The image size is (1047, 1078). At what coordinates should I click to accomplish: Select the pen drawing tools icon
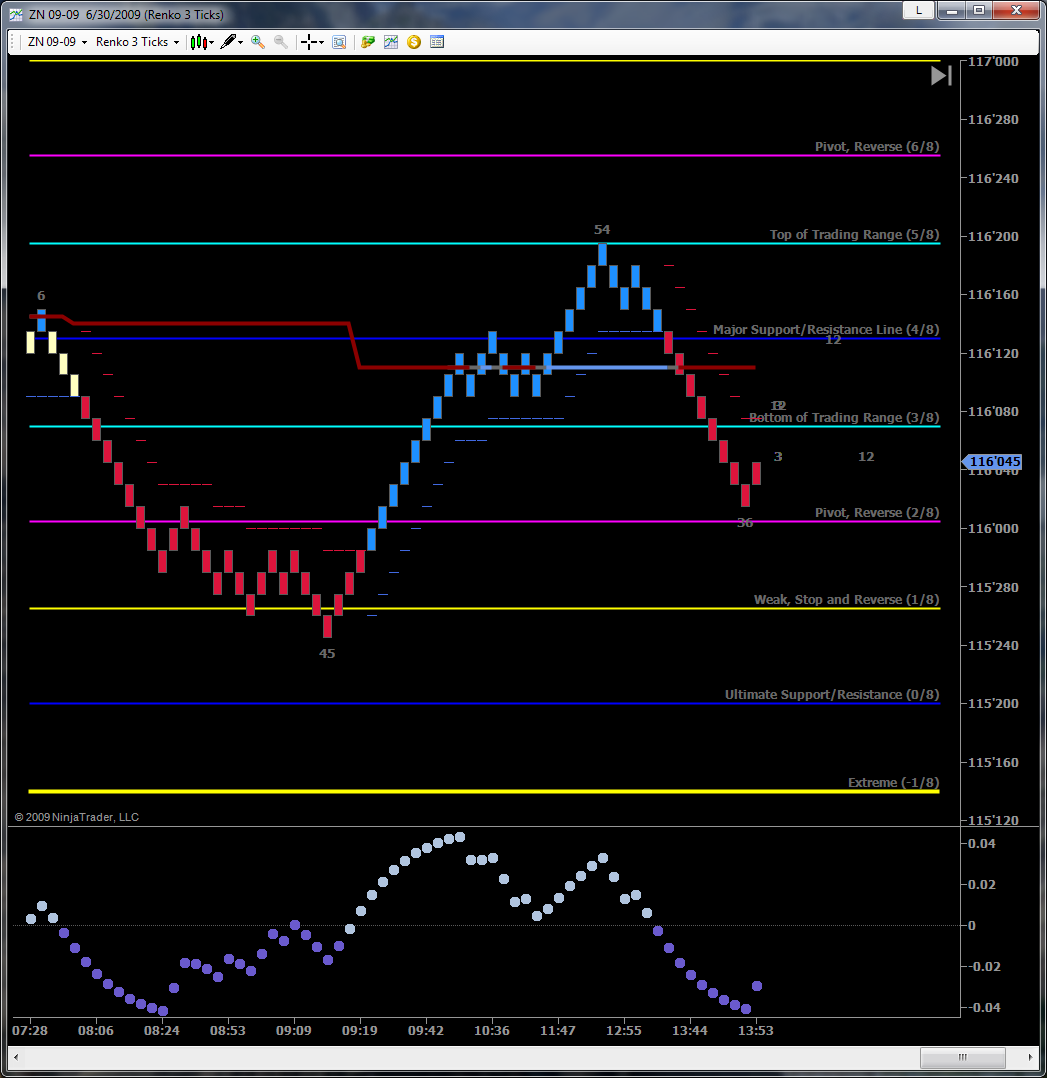(228, 42)
